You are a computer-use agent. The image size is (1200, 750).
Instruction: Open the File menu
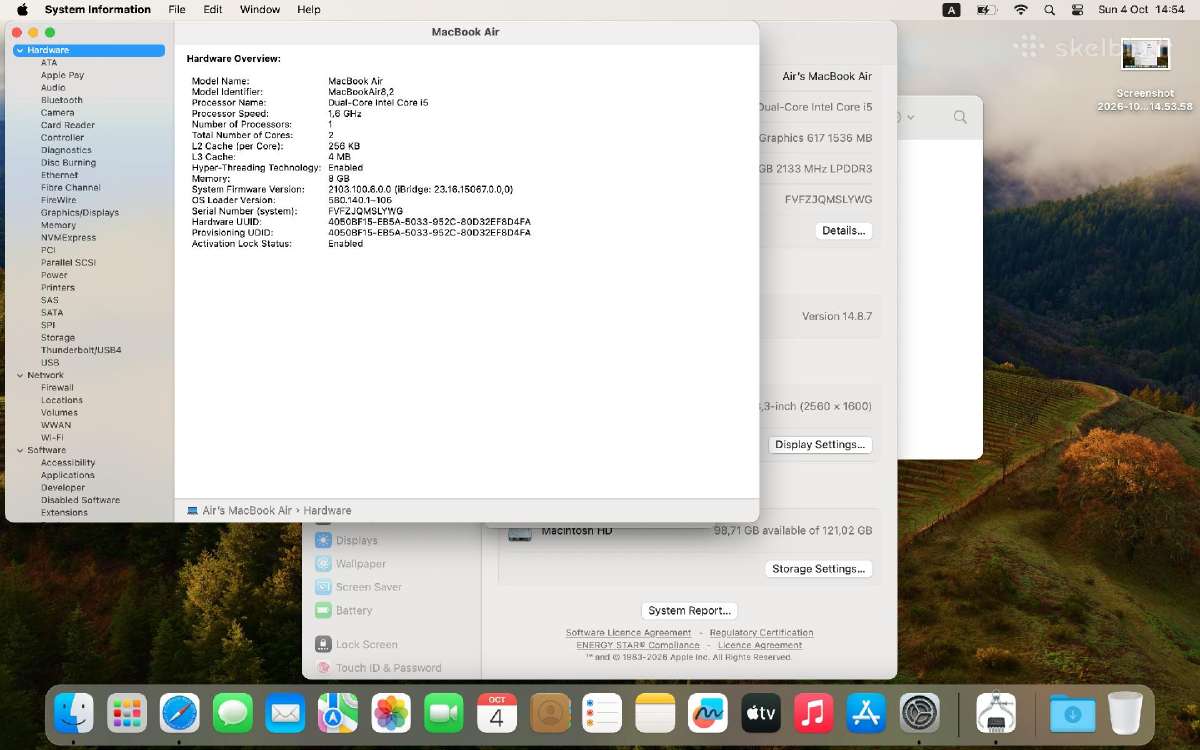(177, 9)
